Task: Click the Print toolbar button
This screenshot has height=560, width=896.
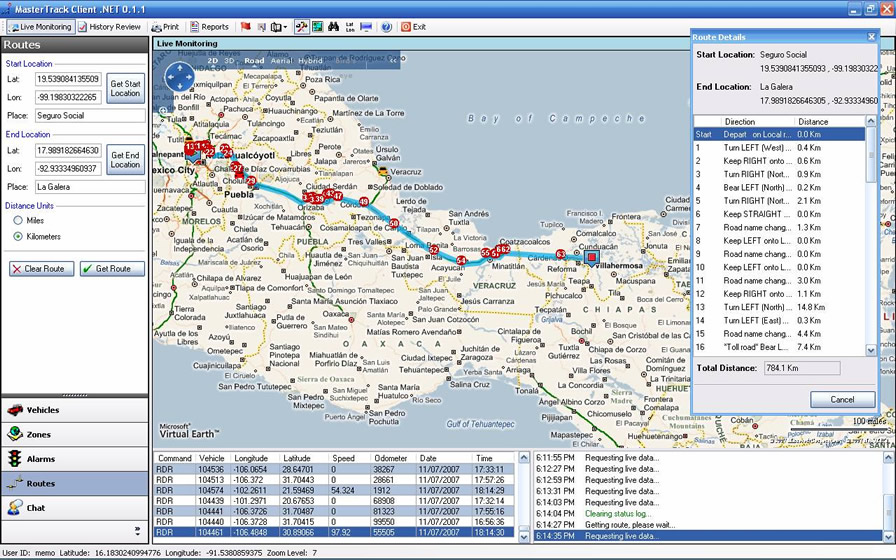Action: [x=165, y=27]
